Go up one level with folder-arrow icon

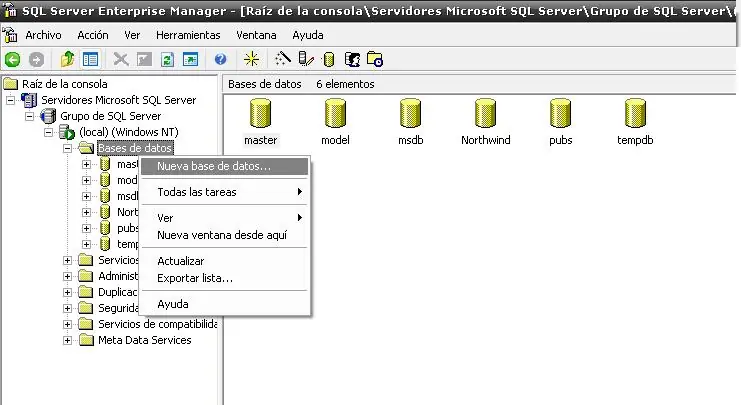point(67,59)
